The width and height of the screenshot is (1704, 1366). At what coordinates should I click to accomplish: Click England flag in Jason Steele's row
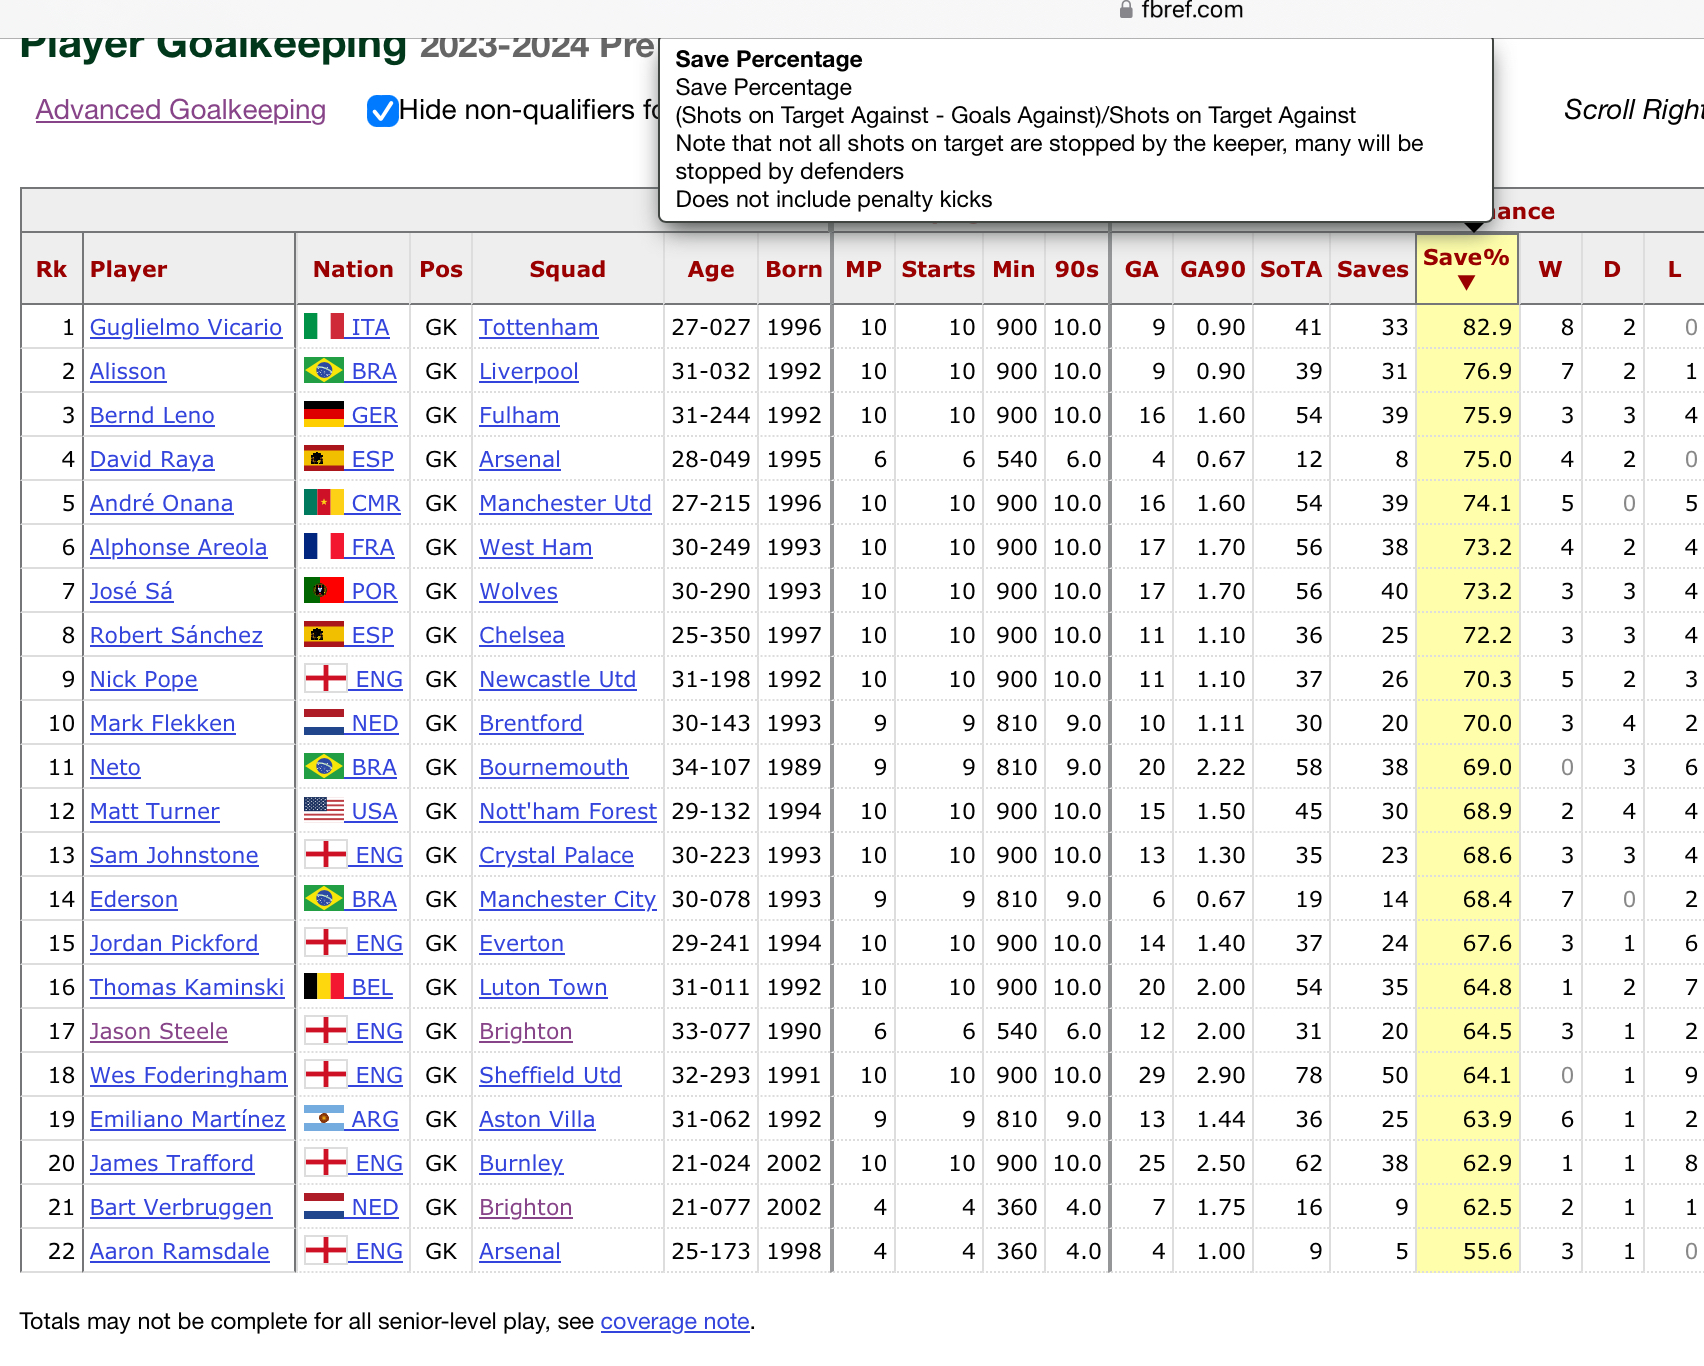[326, 1030]
